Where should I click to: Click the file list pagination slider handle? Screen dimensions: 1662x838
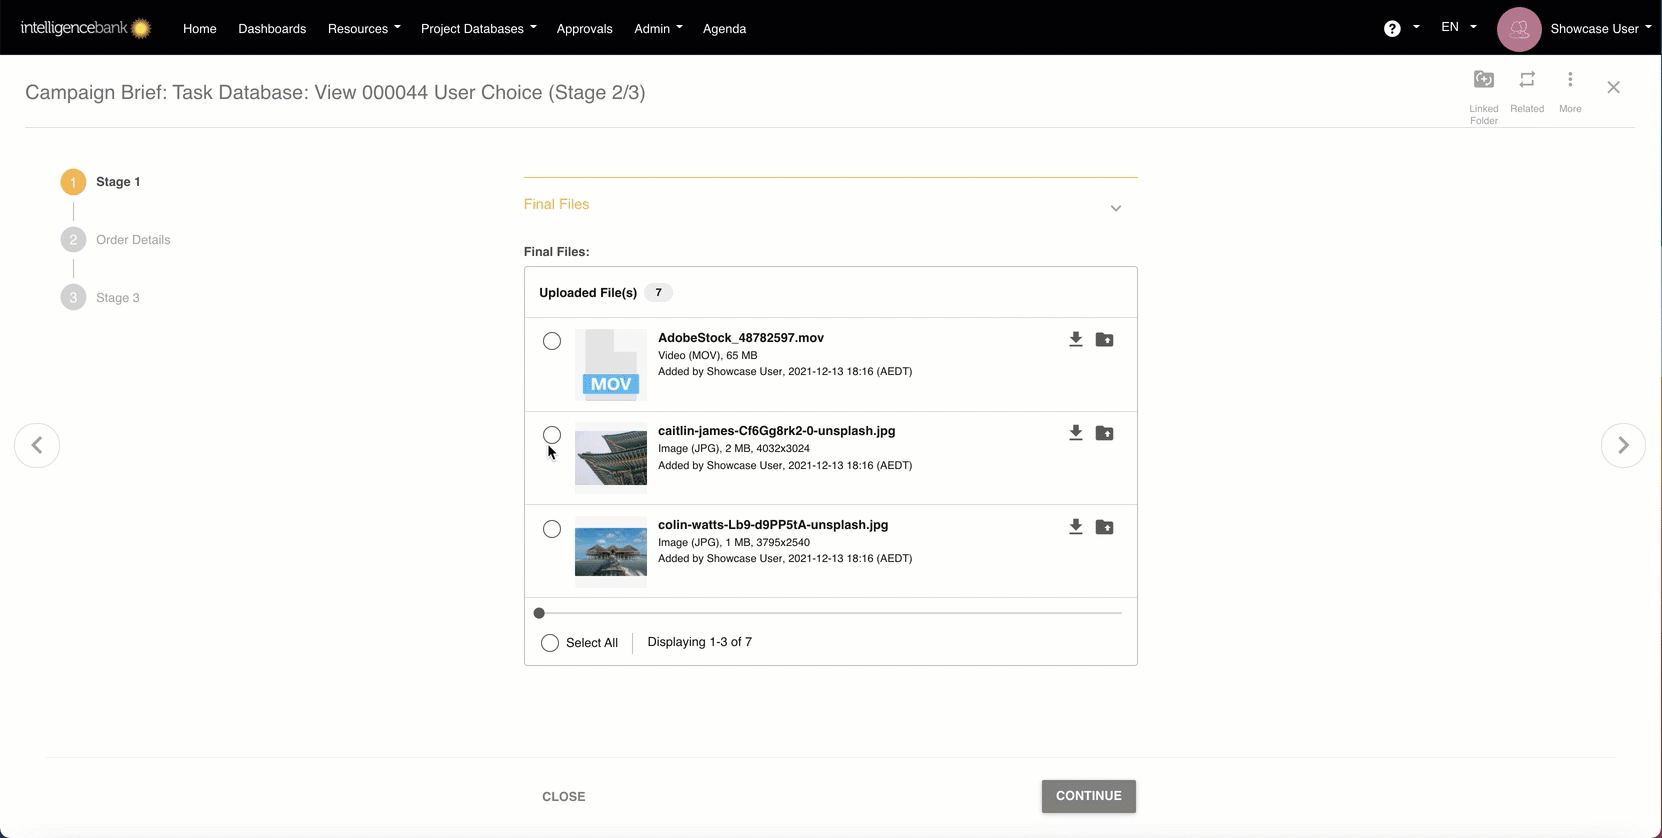tap(539, 613)
